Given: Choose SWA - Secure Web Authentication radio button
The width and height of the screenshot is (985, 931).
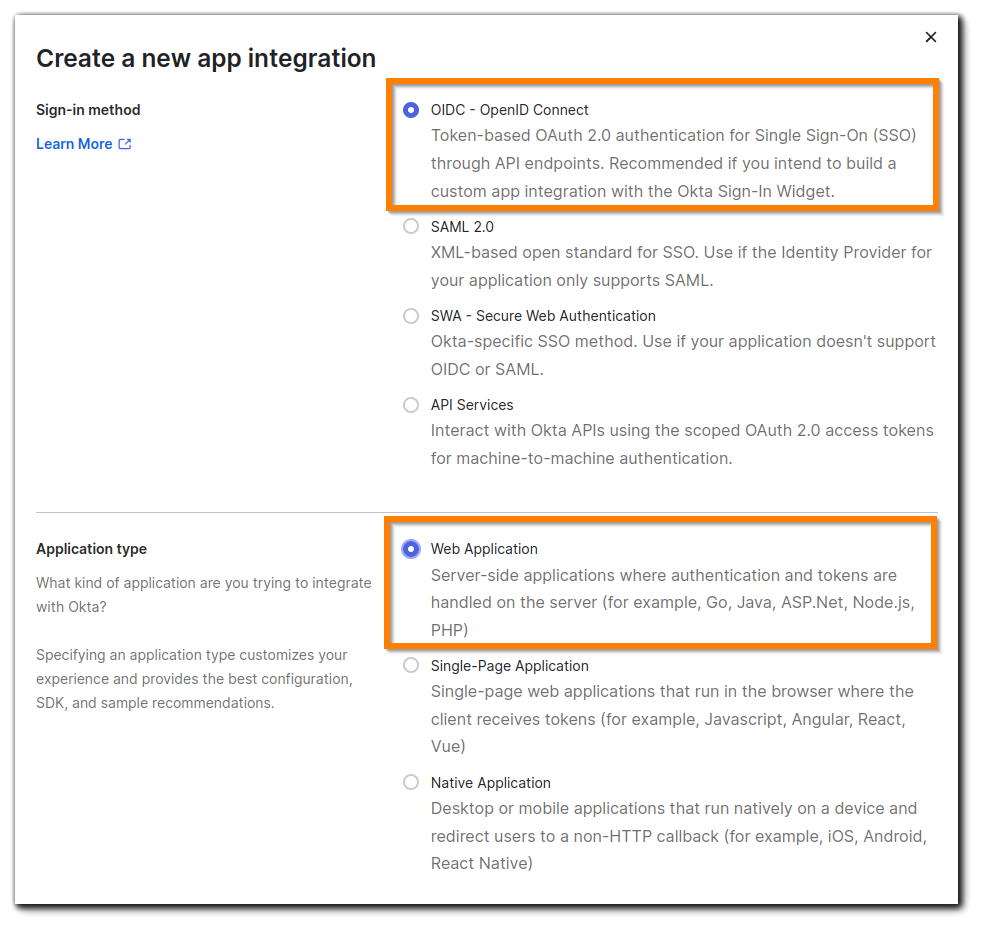Looking at the screenshot, I should (x=411, y=315).
